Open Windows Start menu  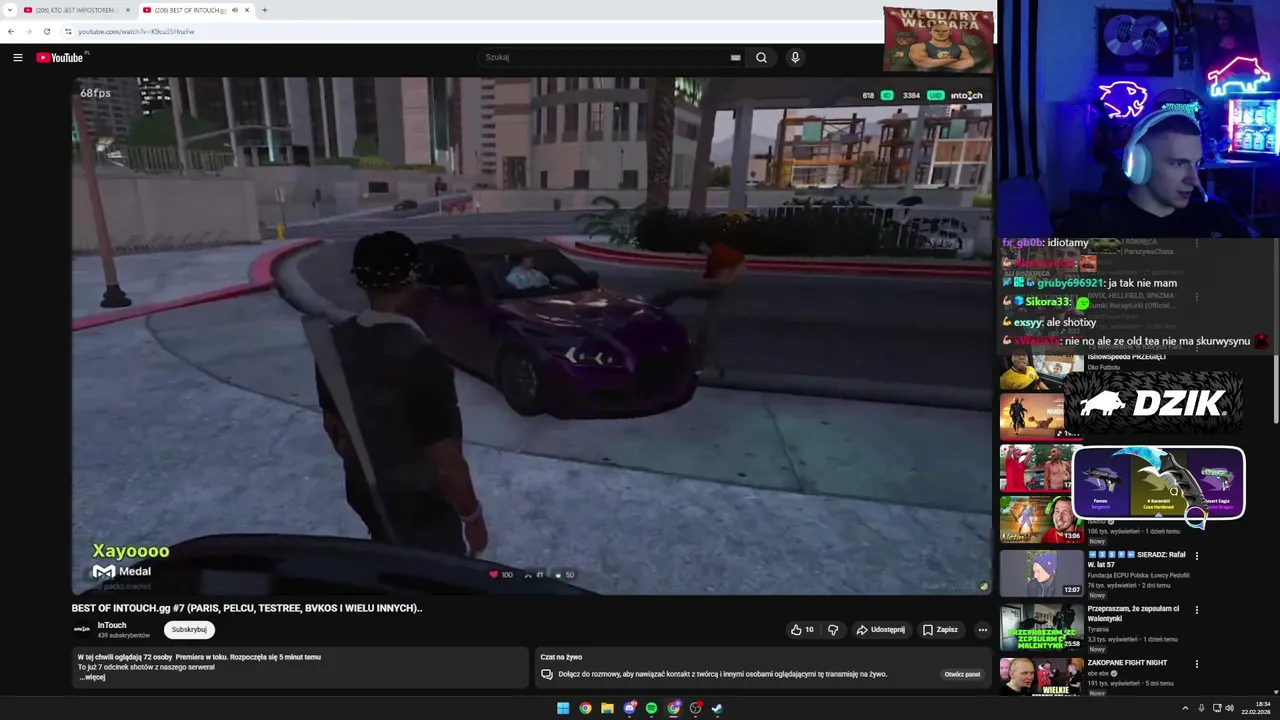pos(563,708)
